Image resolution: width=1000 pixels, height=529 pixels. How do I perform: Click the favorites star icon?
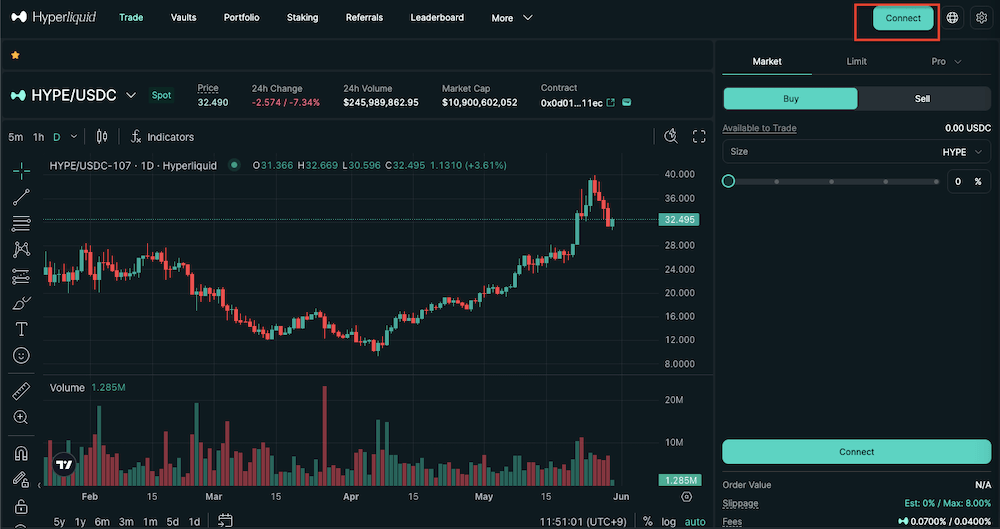[x=15, y=56]
